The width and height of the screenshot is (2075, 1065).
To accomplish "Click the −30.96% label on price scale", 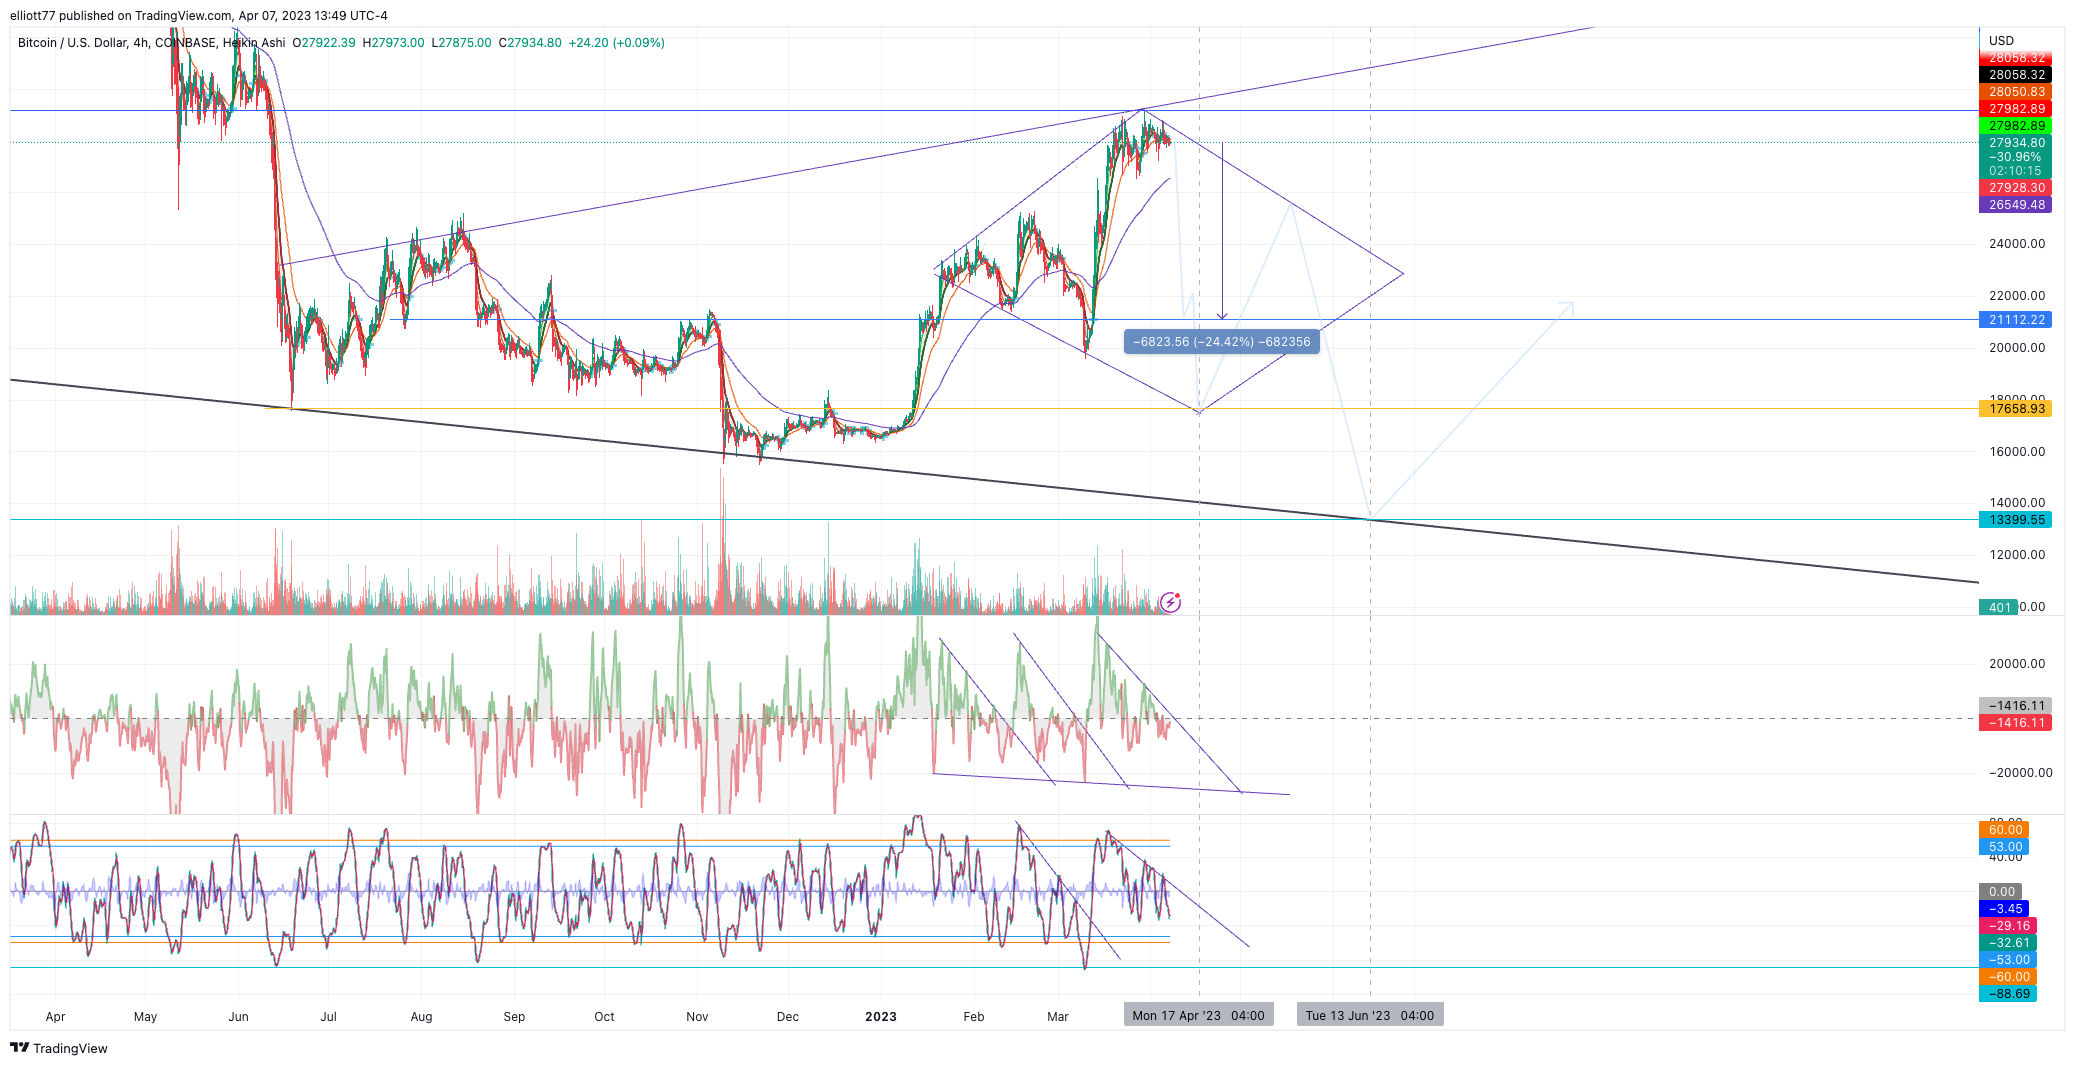I will (x=2015, y=157).
